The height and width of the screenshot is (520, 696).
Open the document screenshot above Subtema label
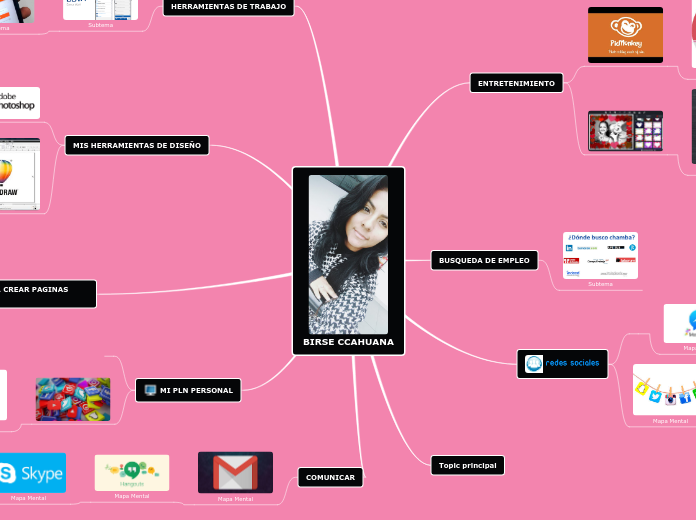(100, 10)
